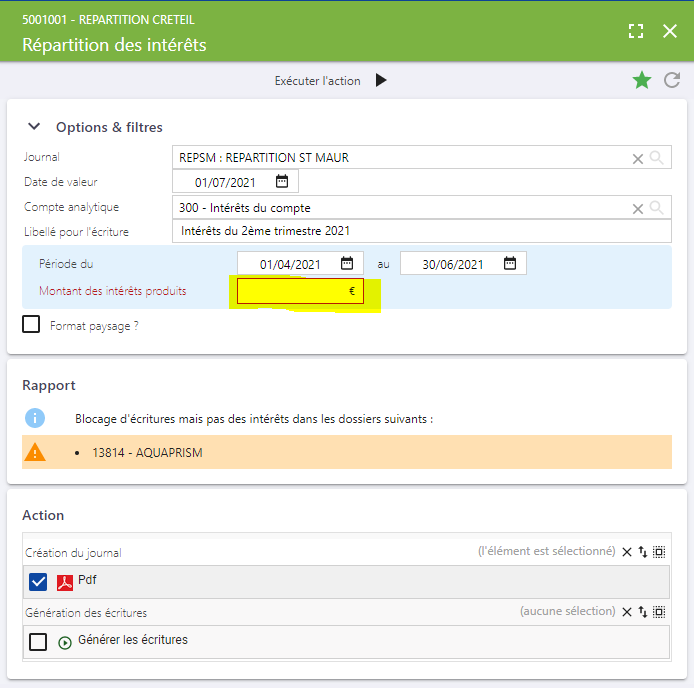The height and width of the screenshot is (688, 694).
Task: Clear the Compte analytique field
Action: point(638,209)
